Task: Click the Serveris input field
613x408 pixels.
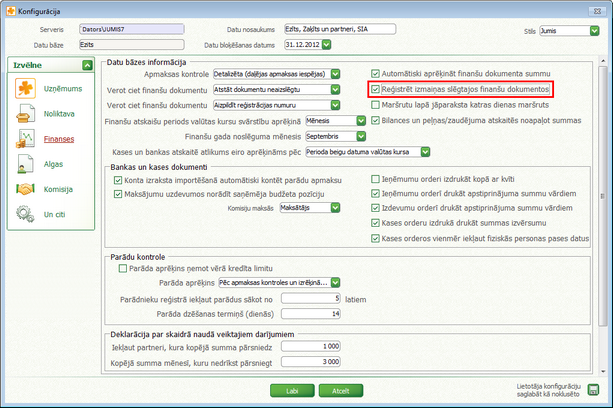Action: click(132, 29)
